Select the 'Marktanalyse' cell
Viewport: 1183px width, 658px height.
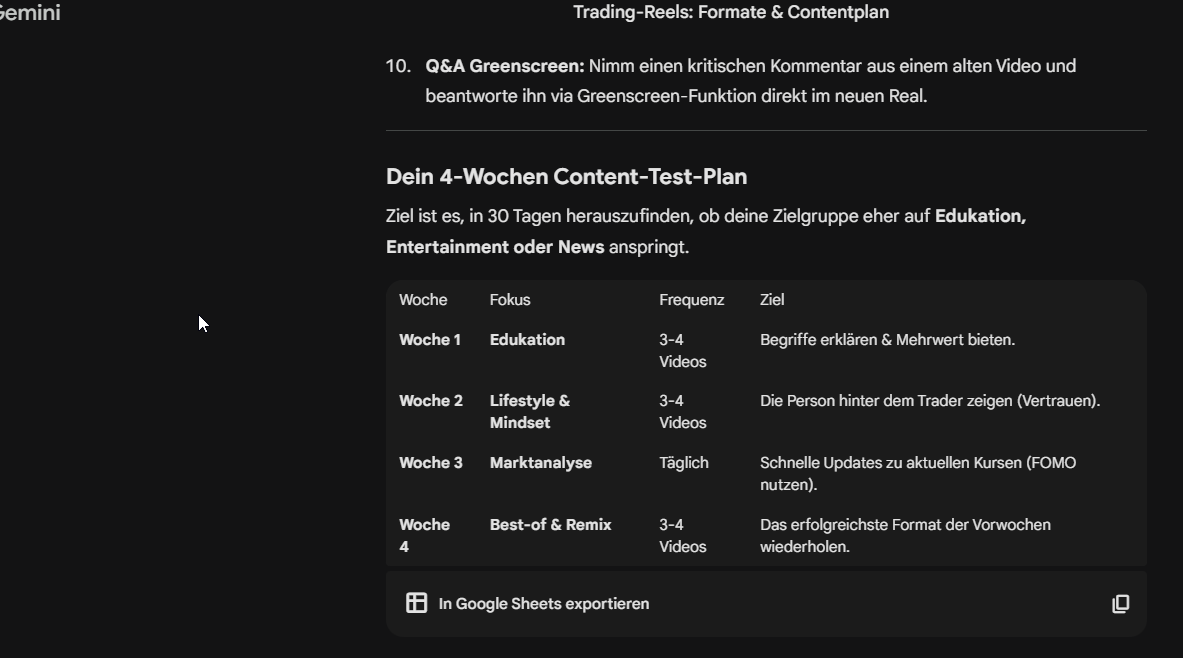tap(540, 462)
